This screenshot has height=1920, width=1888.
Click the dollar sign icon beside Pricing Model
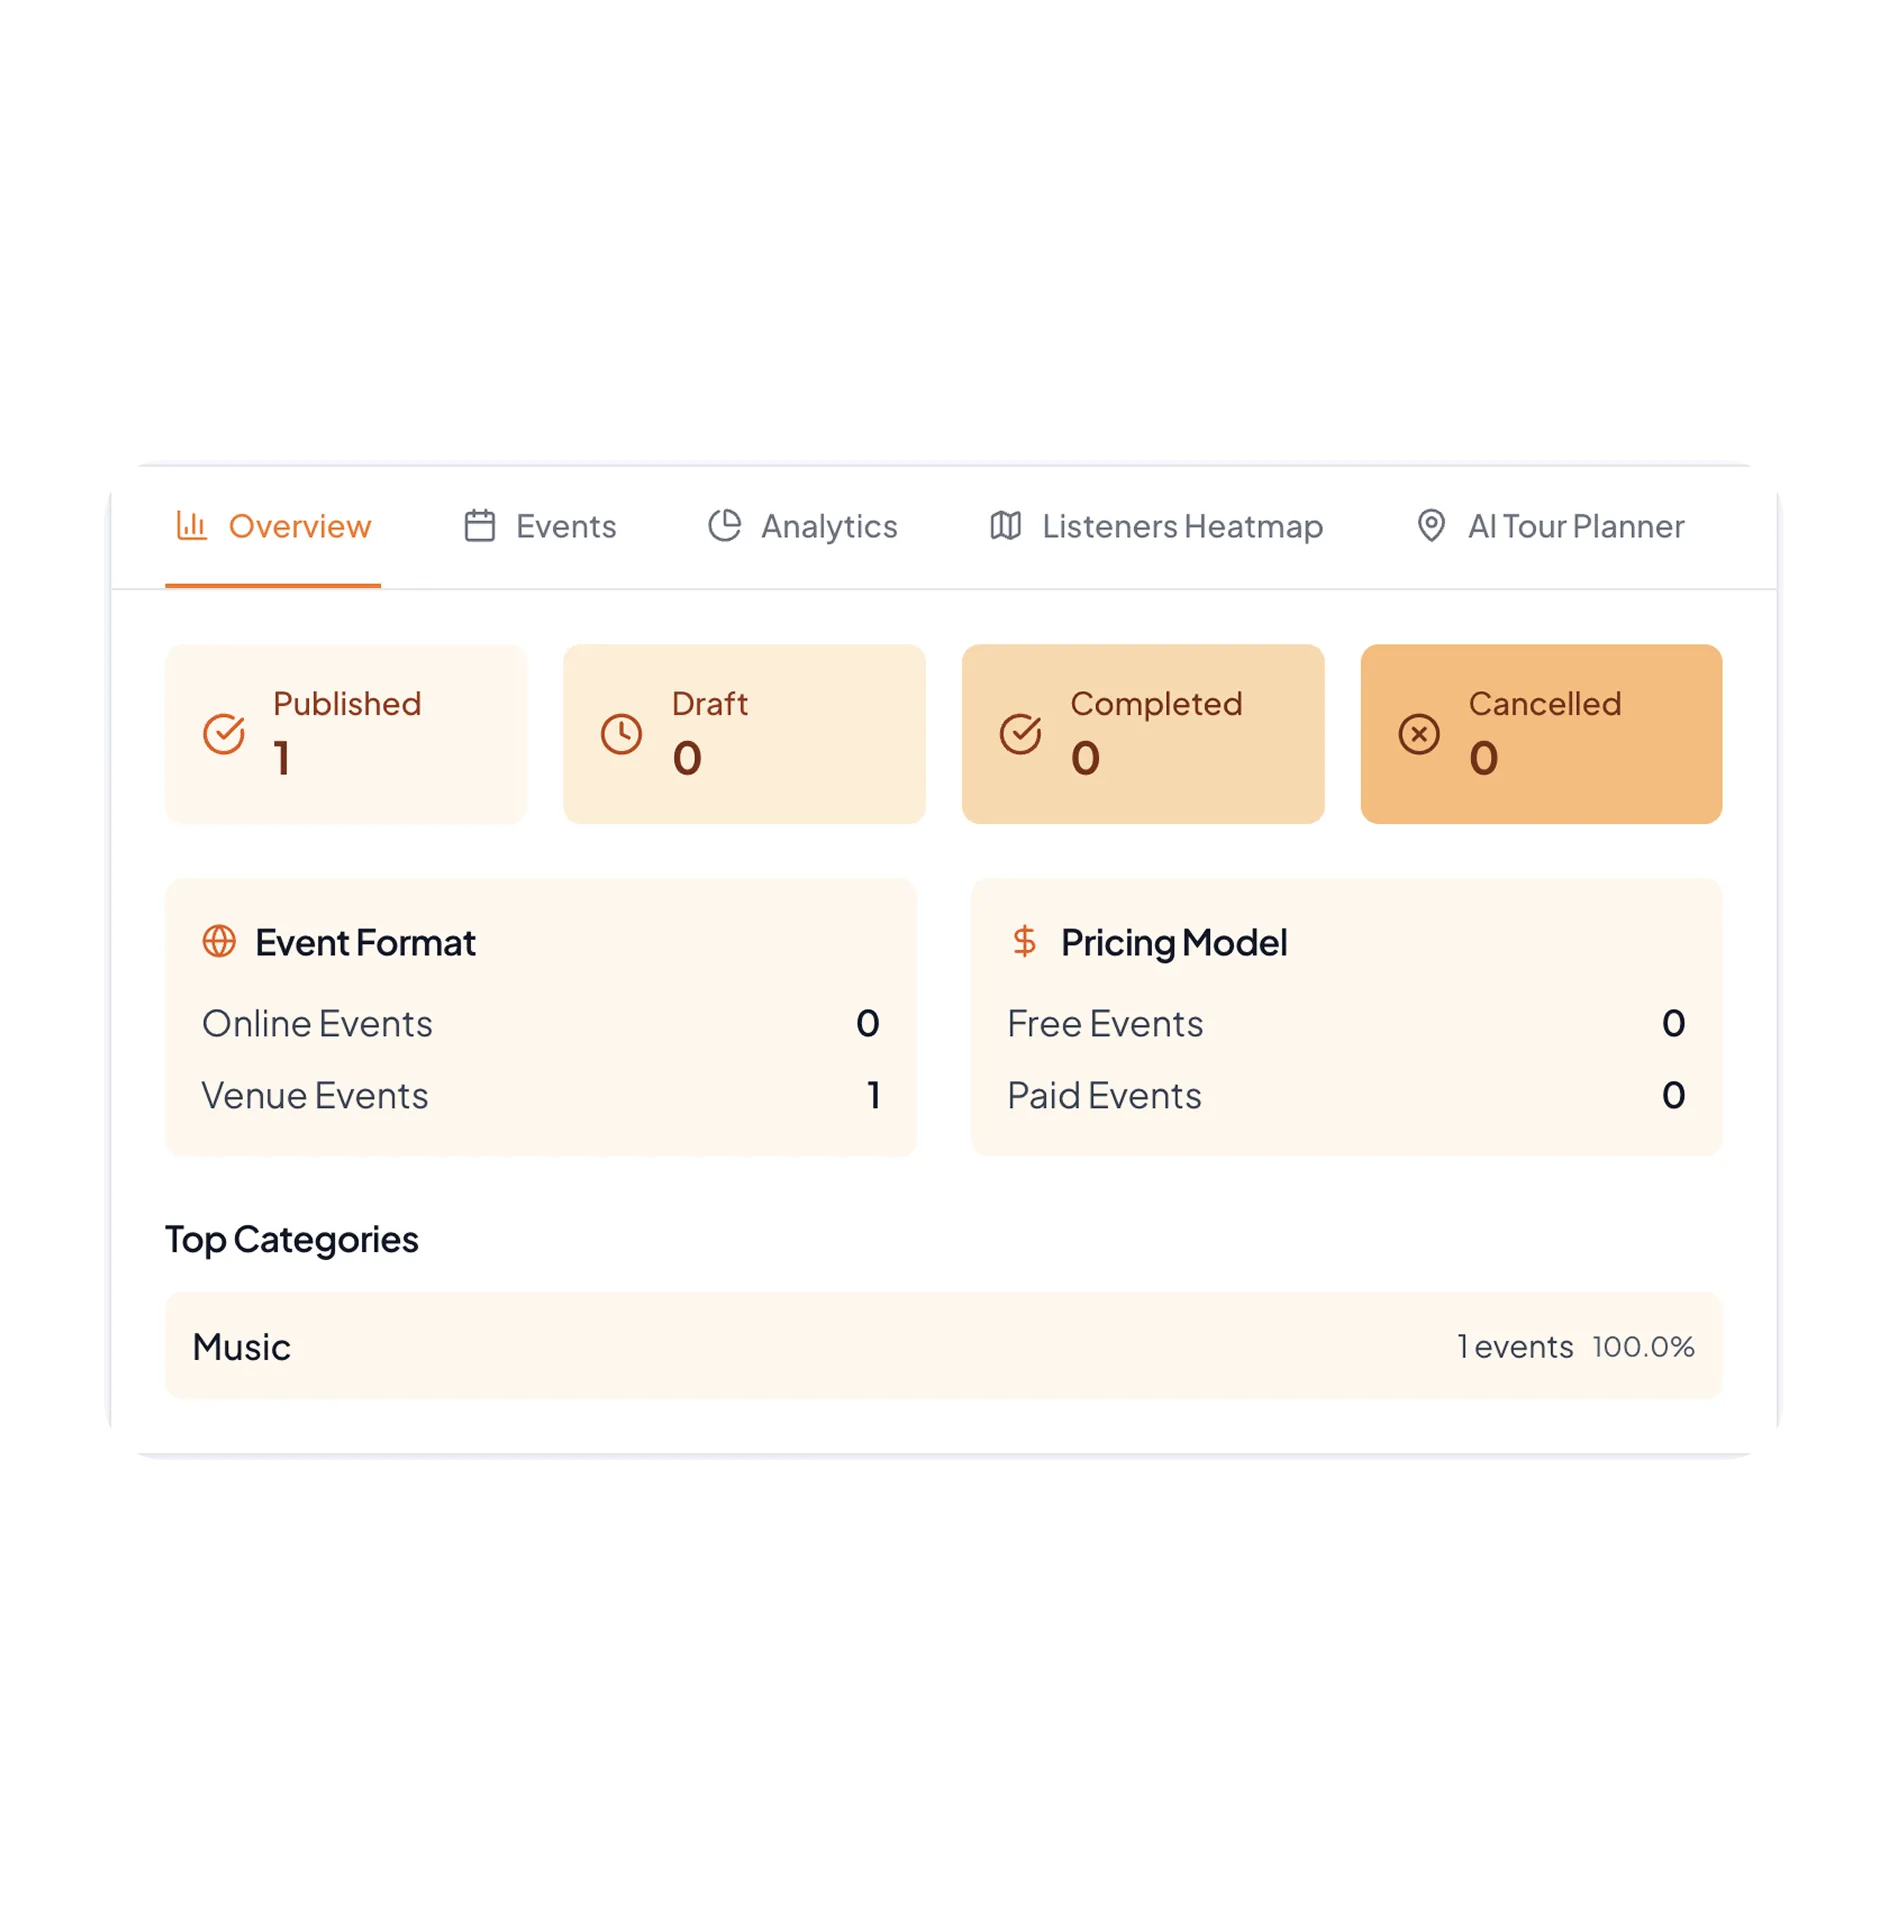point(1024,941)
